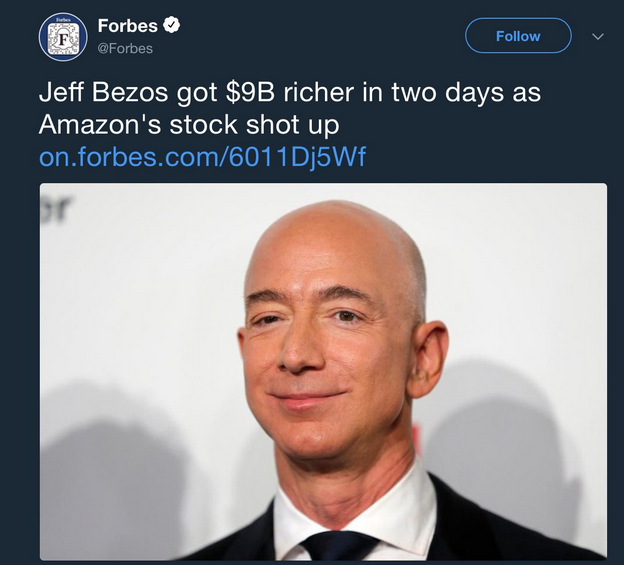This screenshot has height=565, width=624.
Task: Click the blurred 'er' lettering in photo corner
Action: (x=56, y=208)
